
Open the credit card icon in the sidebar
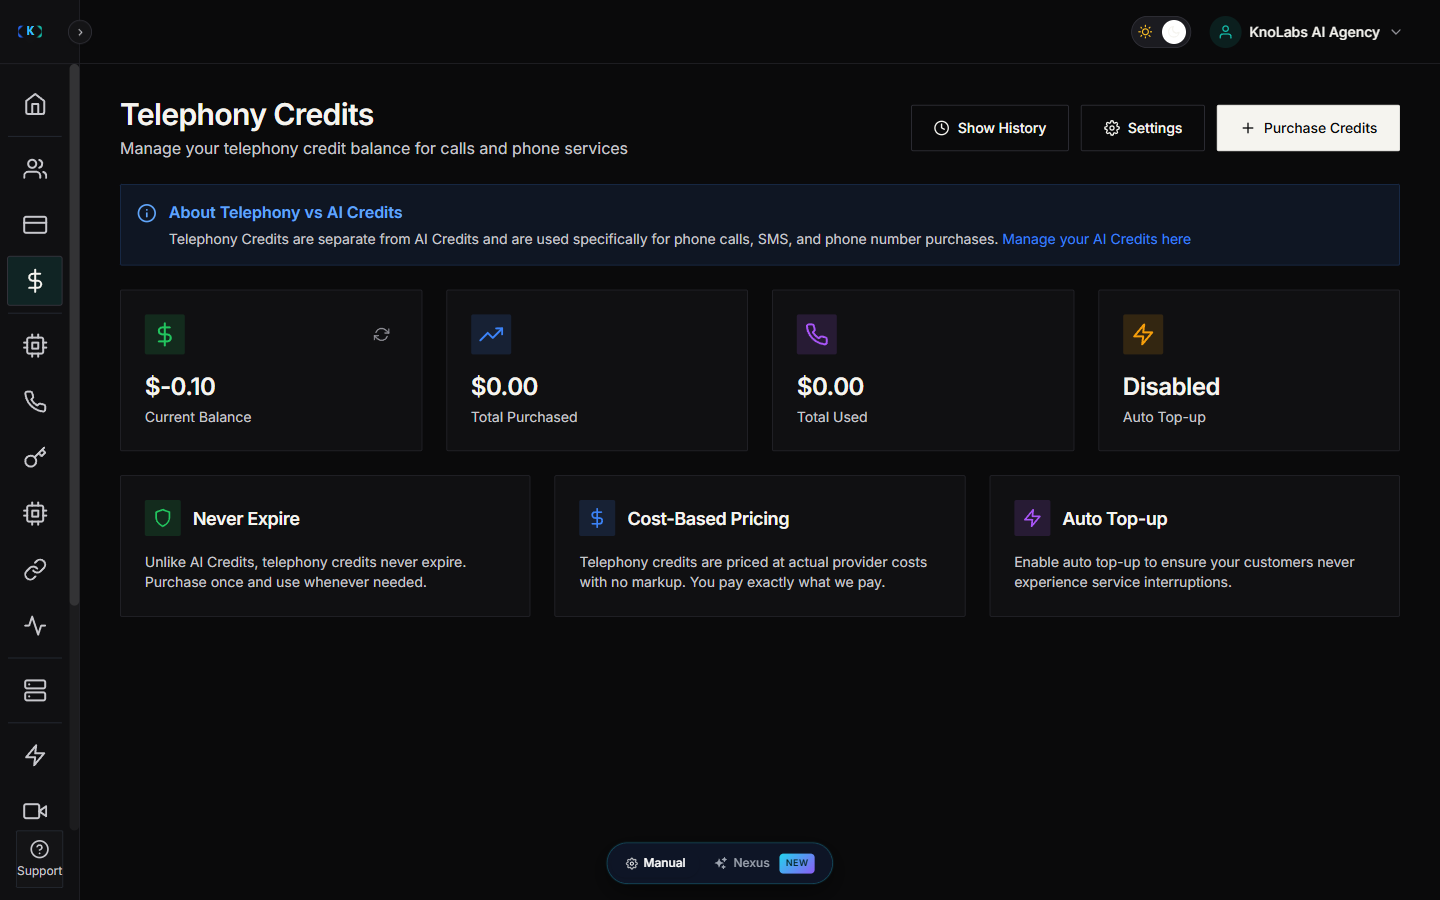click(35, 225)
